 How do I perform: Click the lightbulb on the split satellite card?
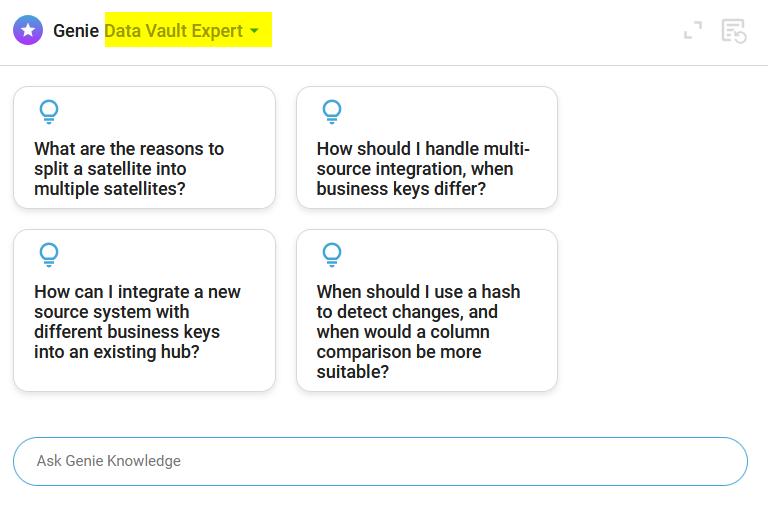coord(48,111)
